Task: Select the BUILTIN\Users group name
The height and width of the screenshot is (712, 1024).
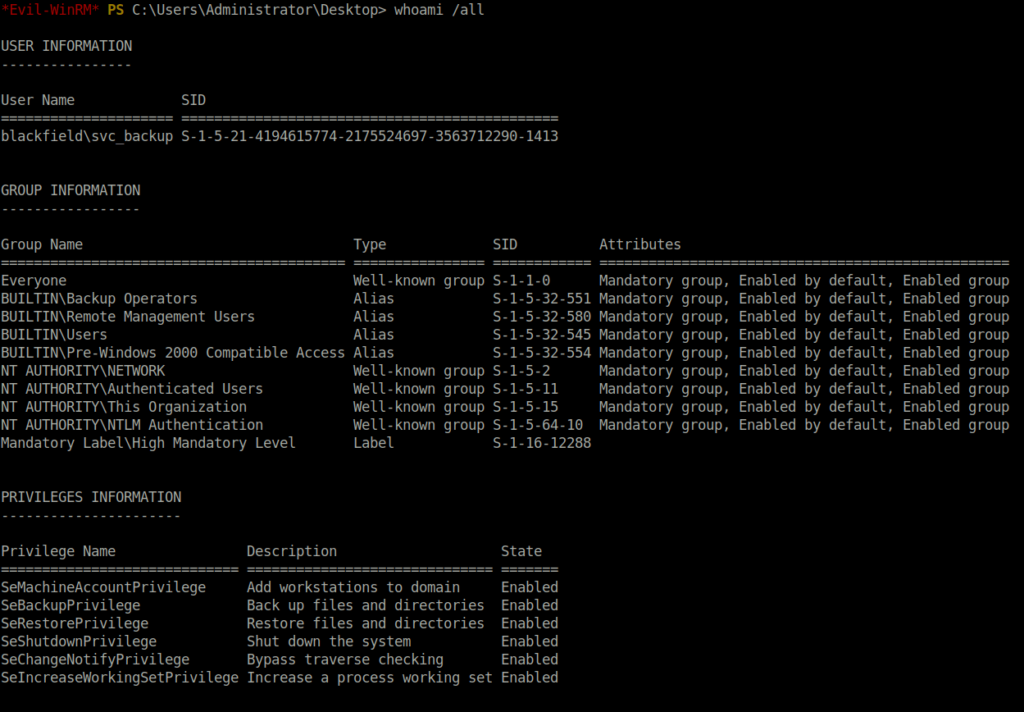Action: click(x=54, y=334)
